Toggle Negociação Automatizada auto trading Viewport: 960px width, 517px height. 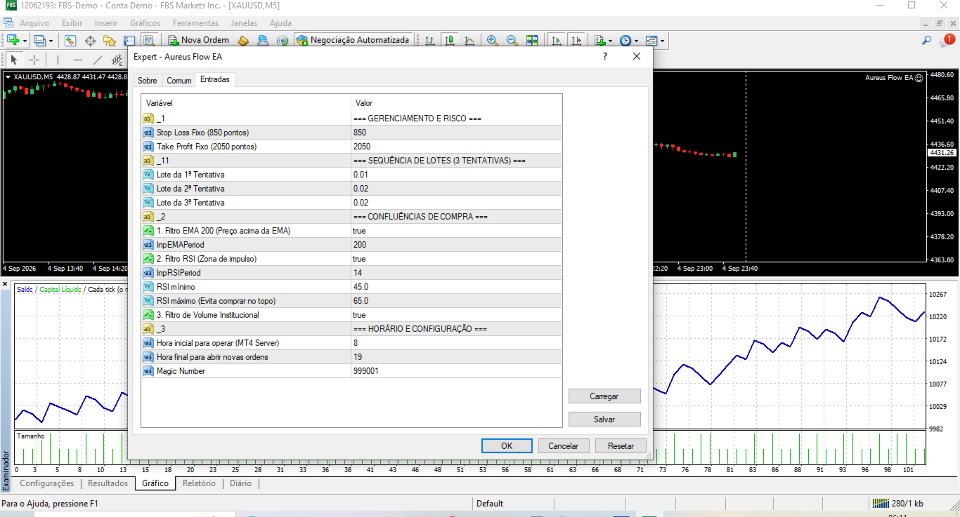[x=353, y=40]
